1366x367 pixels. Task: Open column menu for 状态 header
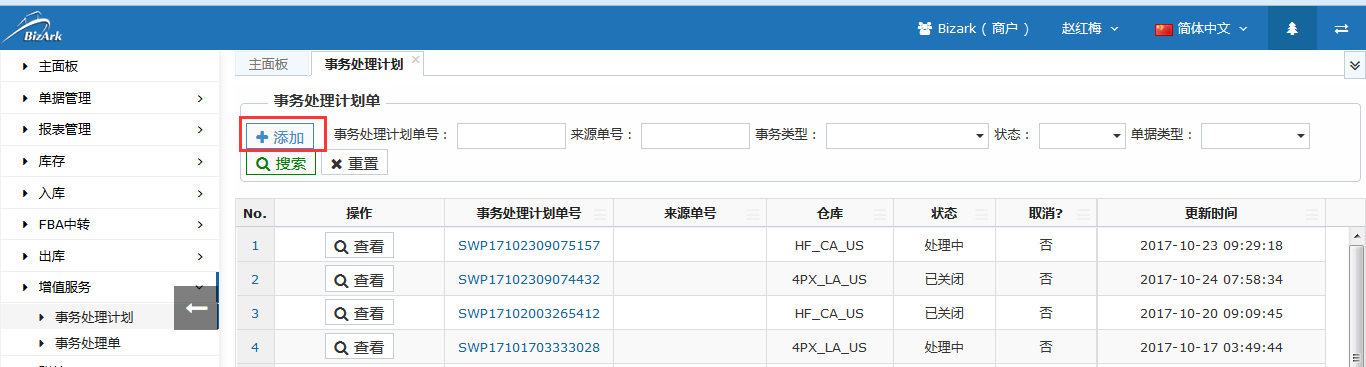(981, 214)
